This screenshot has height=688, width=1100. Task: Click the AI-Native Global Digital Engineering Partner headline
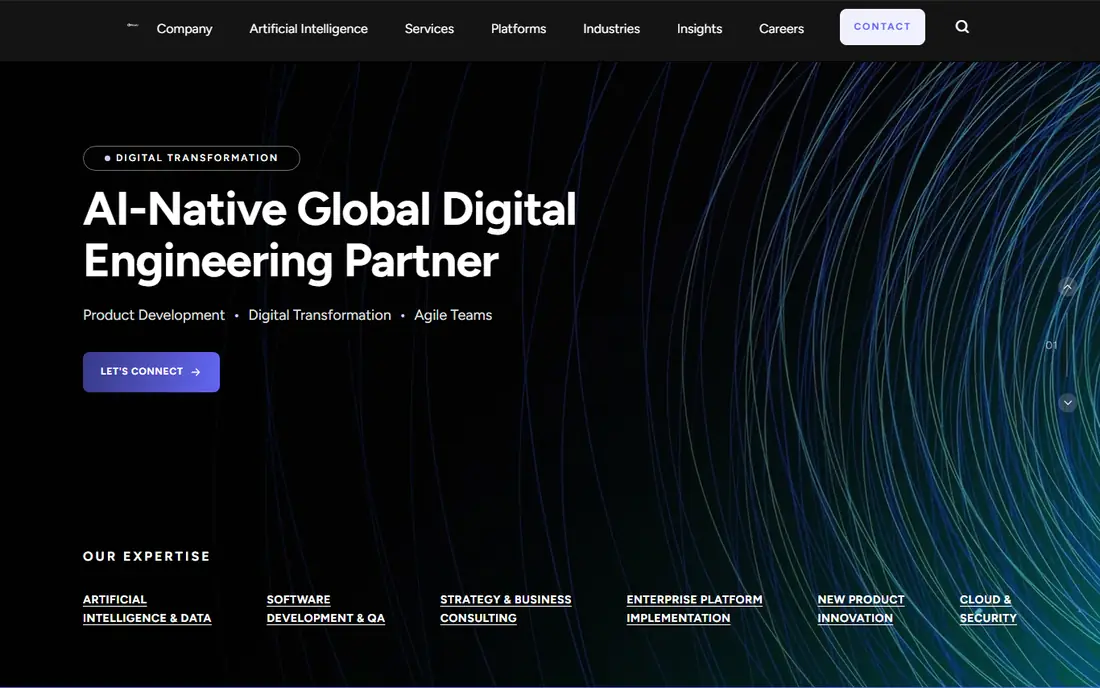click(330, 236)
